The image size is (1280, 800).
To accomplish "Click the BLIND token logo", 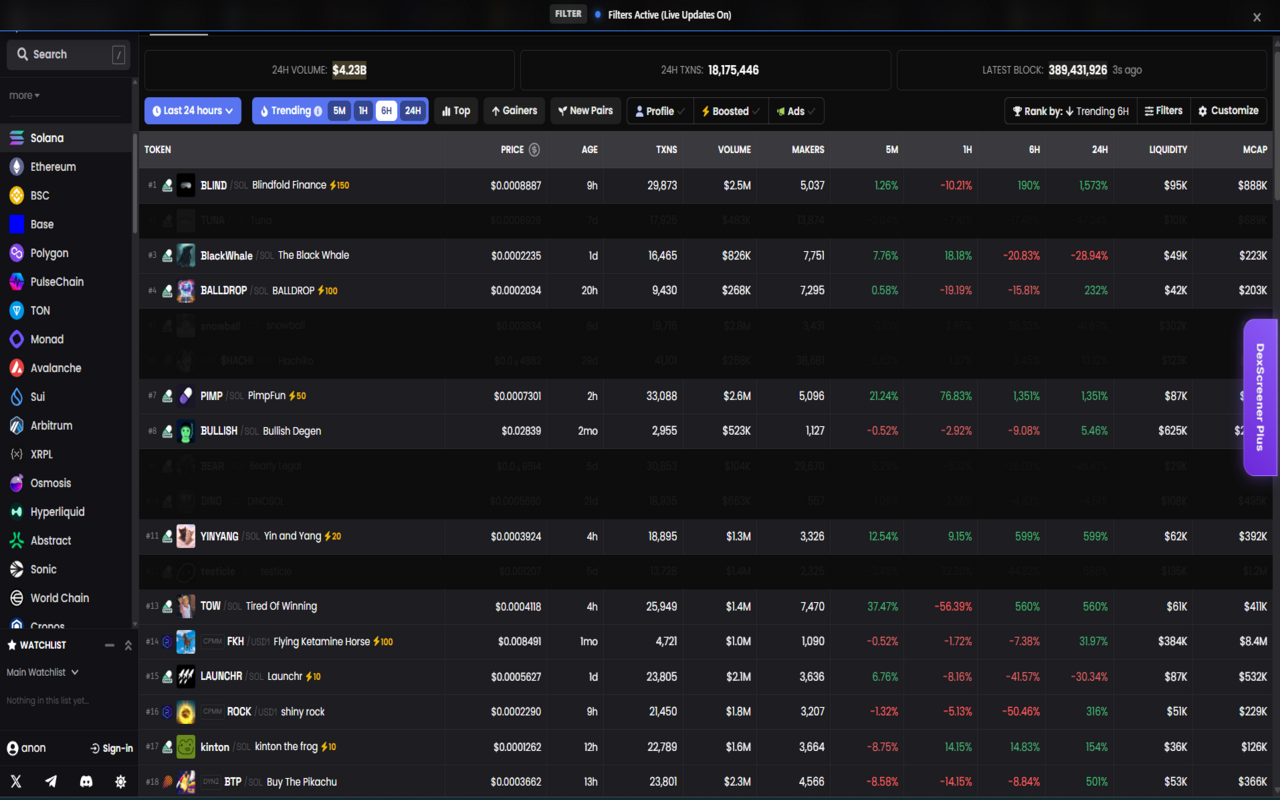I will pos(186,185).
